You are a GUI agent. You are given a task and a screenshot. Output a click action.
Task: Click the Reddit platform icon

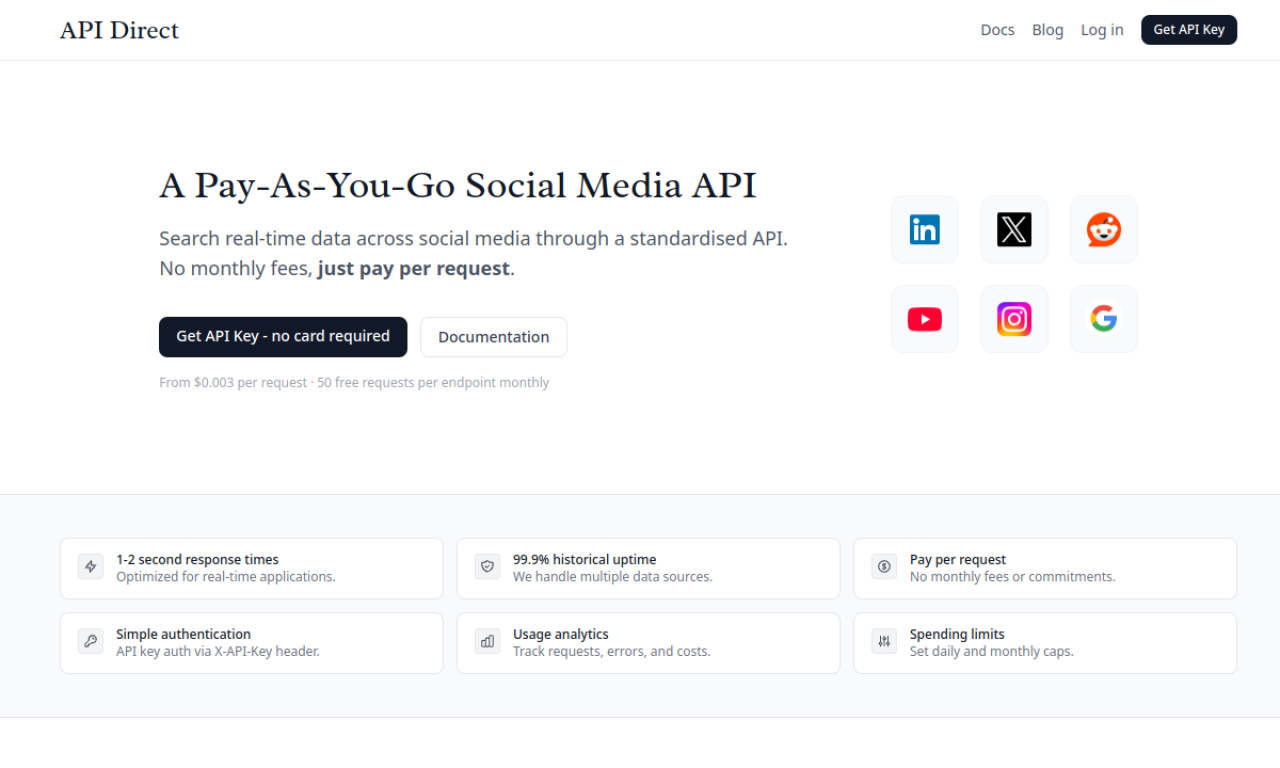coord(1103,229)
